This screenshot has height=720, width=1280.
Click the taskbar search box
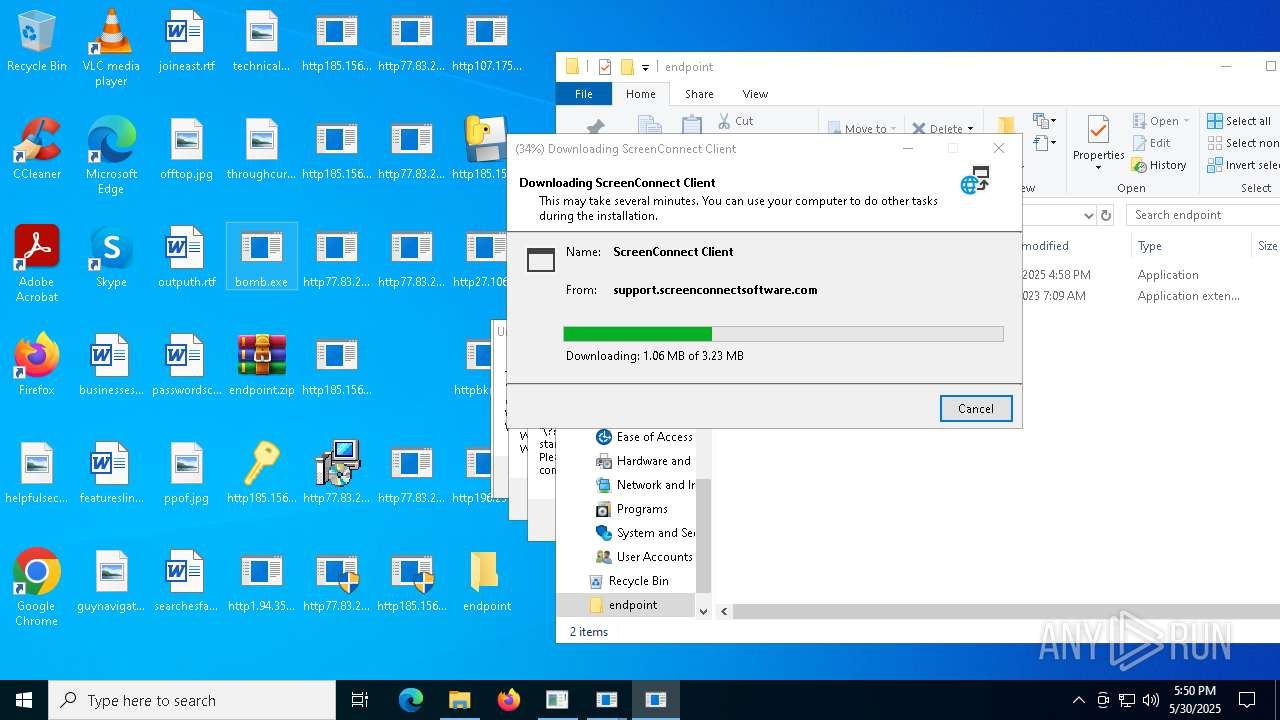(192, 700)
